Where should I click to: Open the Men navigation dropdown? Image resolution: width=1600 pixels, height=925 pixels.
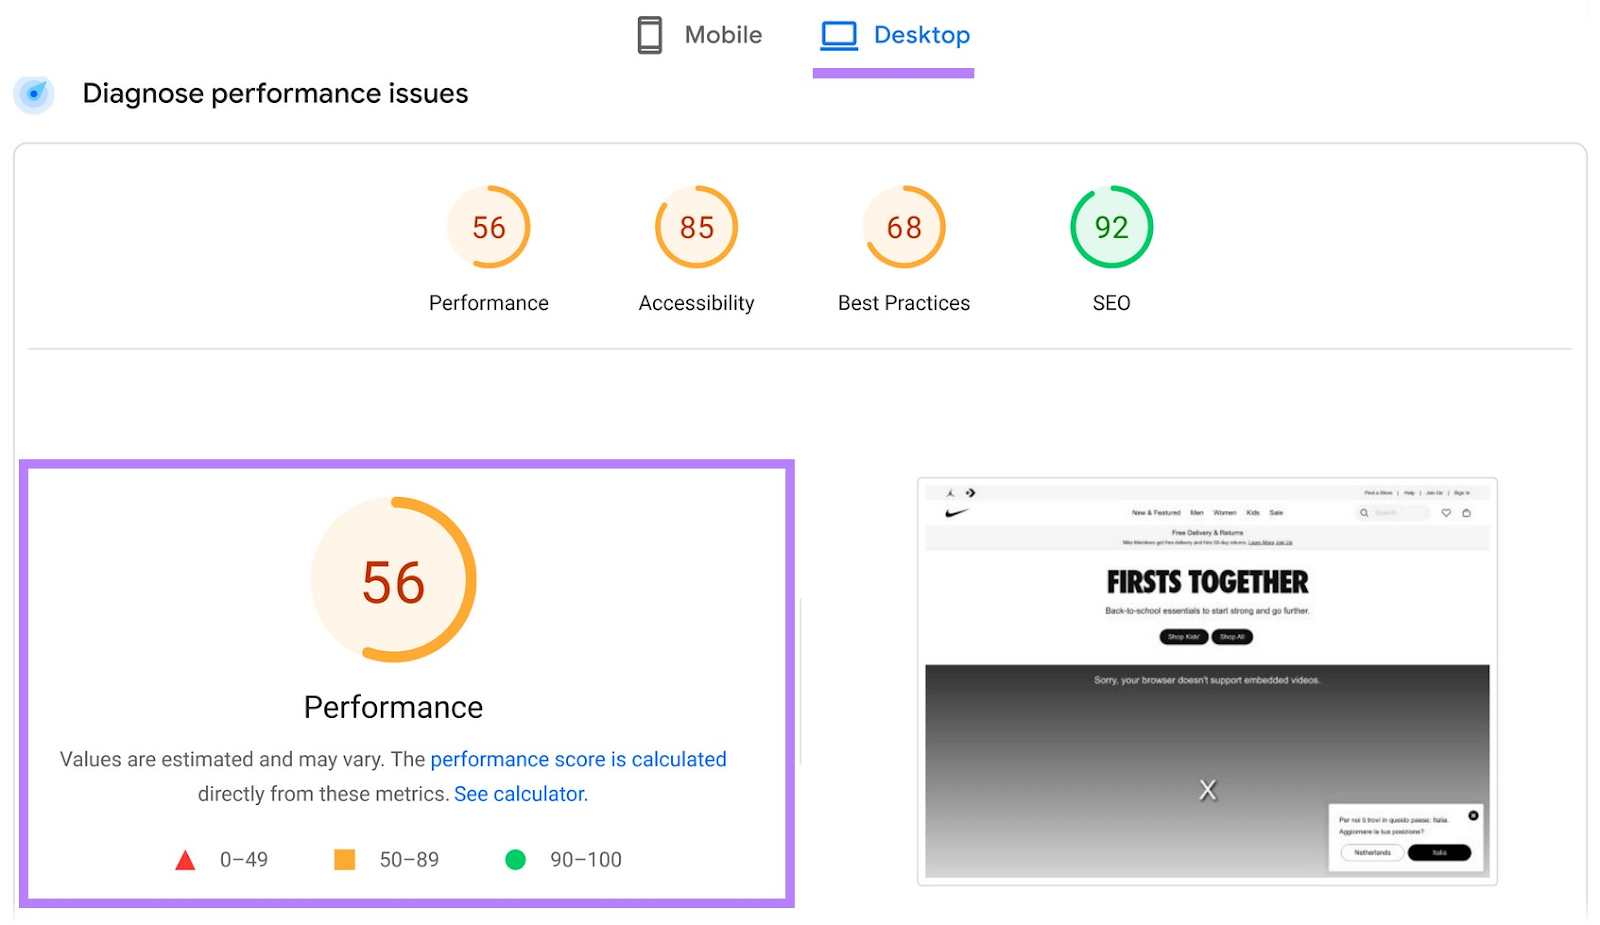[1197, 512]
